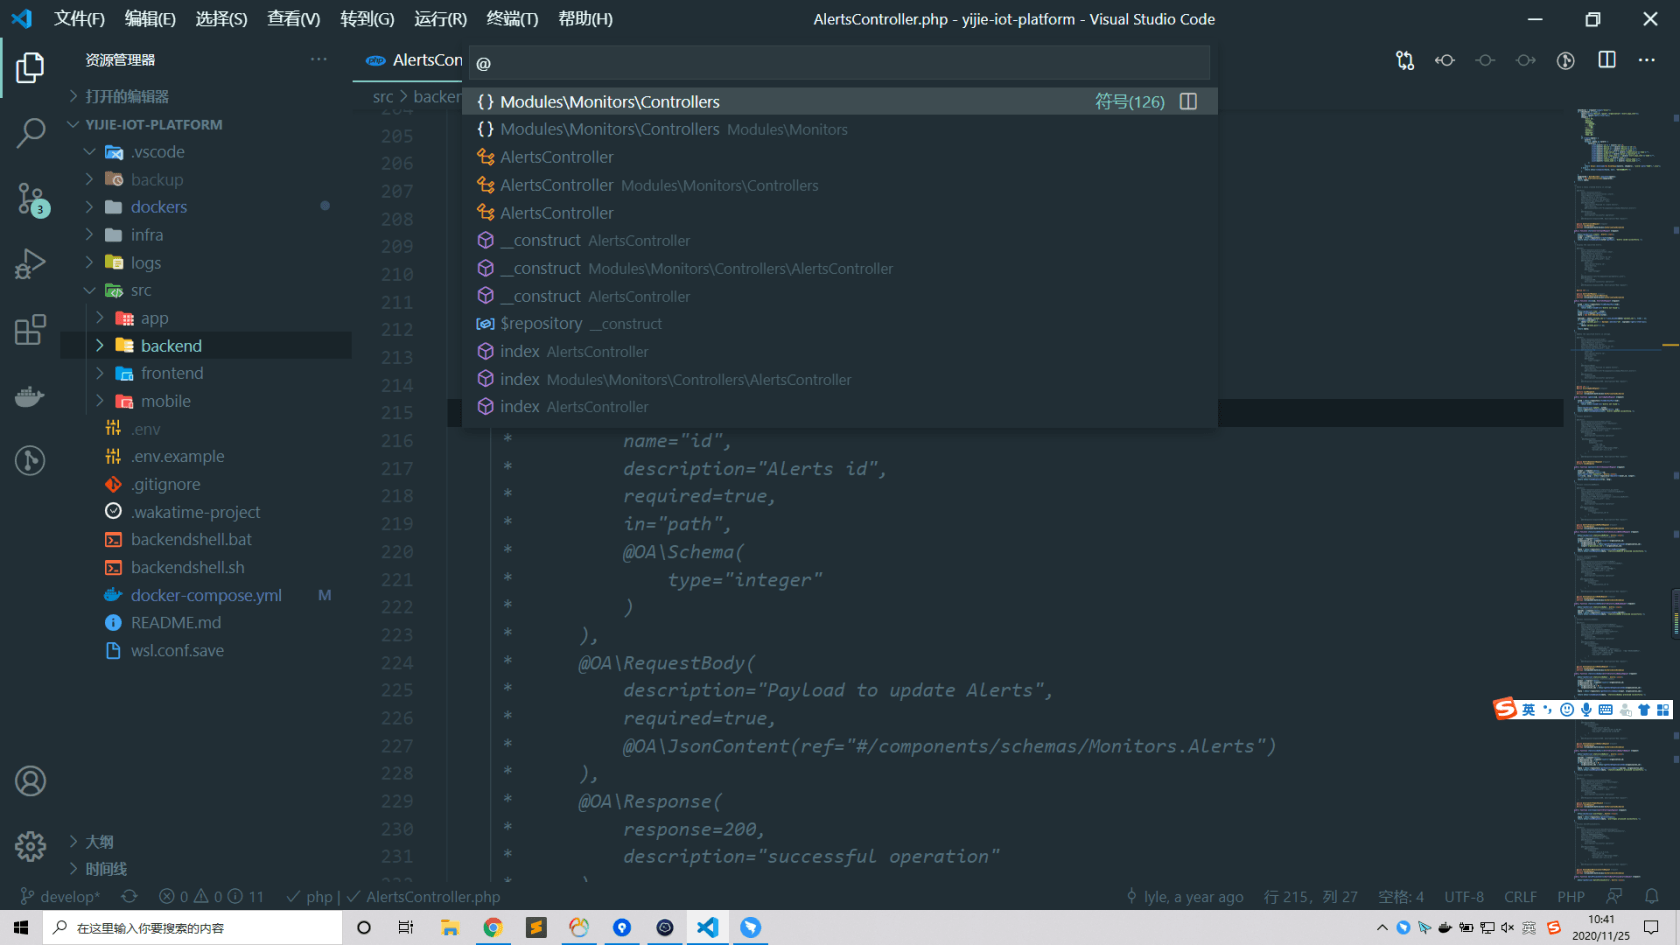Image resolution: width=1680 pixels, height=945 pixels.
Task: Open File Explorer from the taskbar
Action: point(449,927)
